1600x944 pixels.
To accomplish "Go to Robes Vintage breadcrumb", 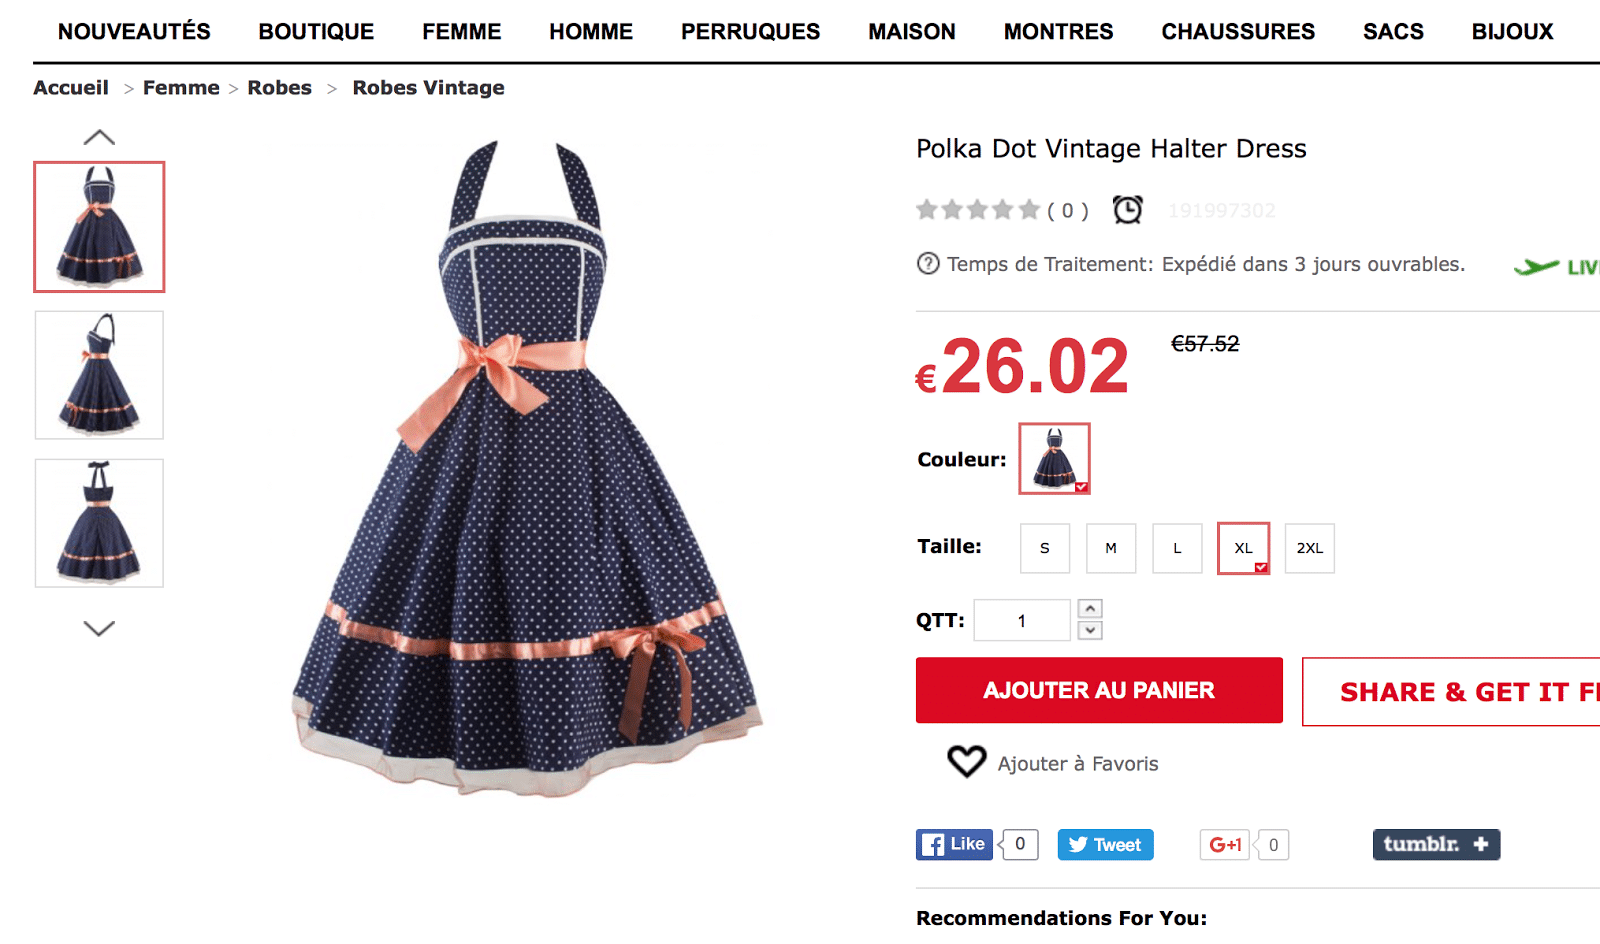I will coord(428,88).
